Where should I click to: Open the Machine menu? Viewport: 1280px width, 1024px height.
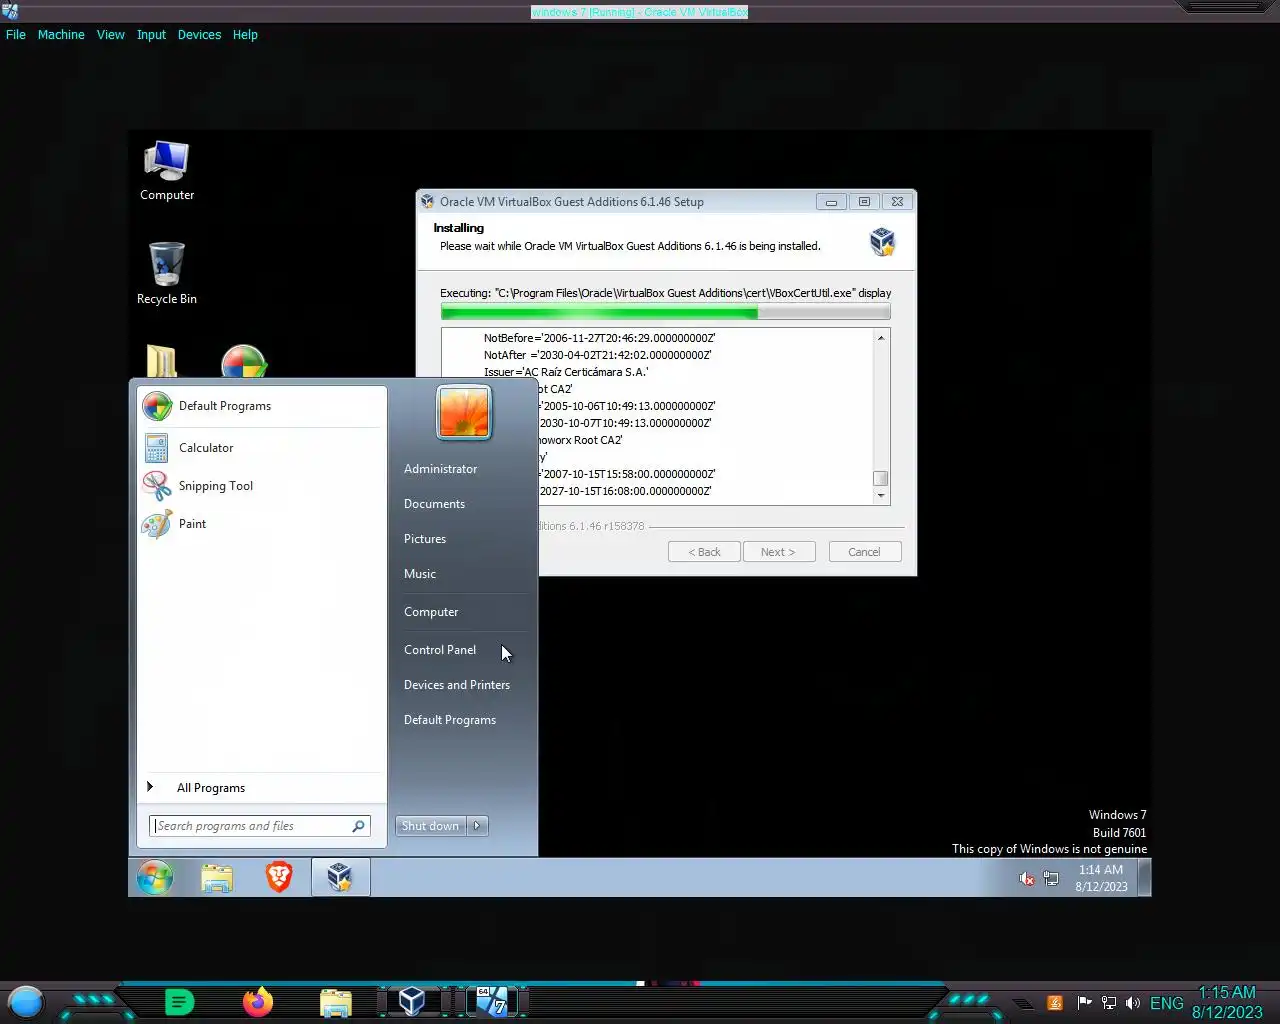click(x=61, y=34)
